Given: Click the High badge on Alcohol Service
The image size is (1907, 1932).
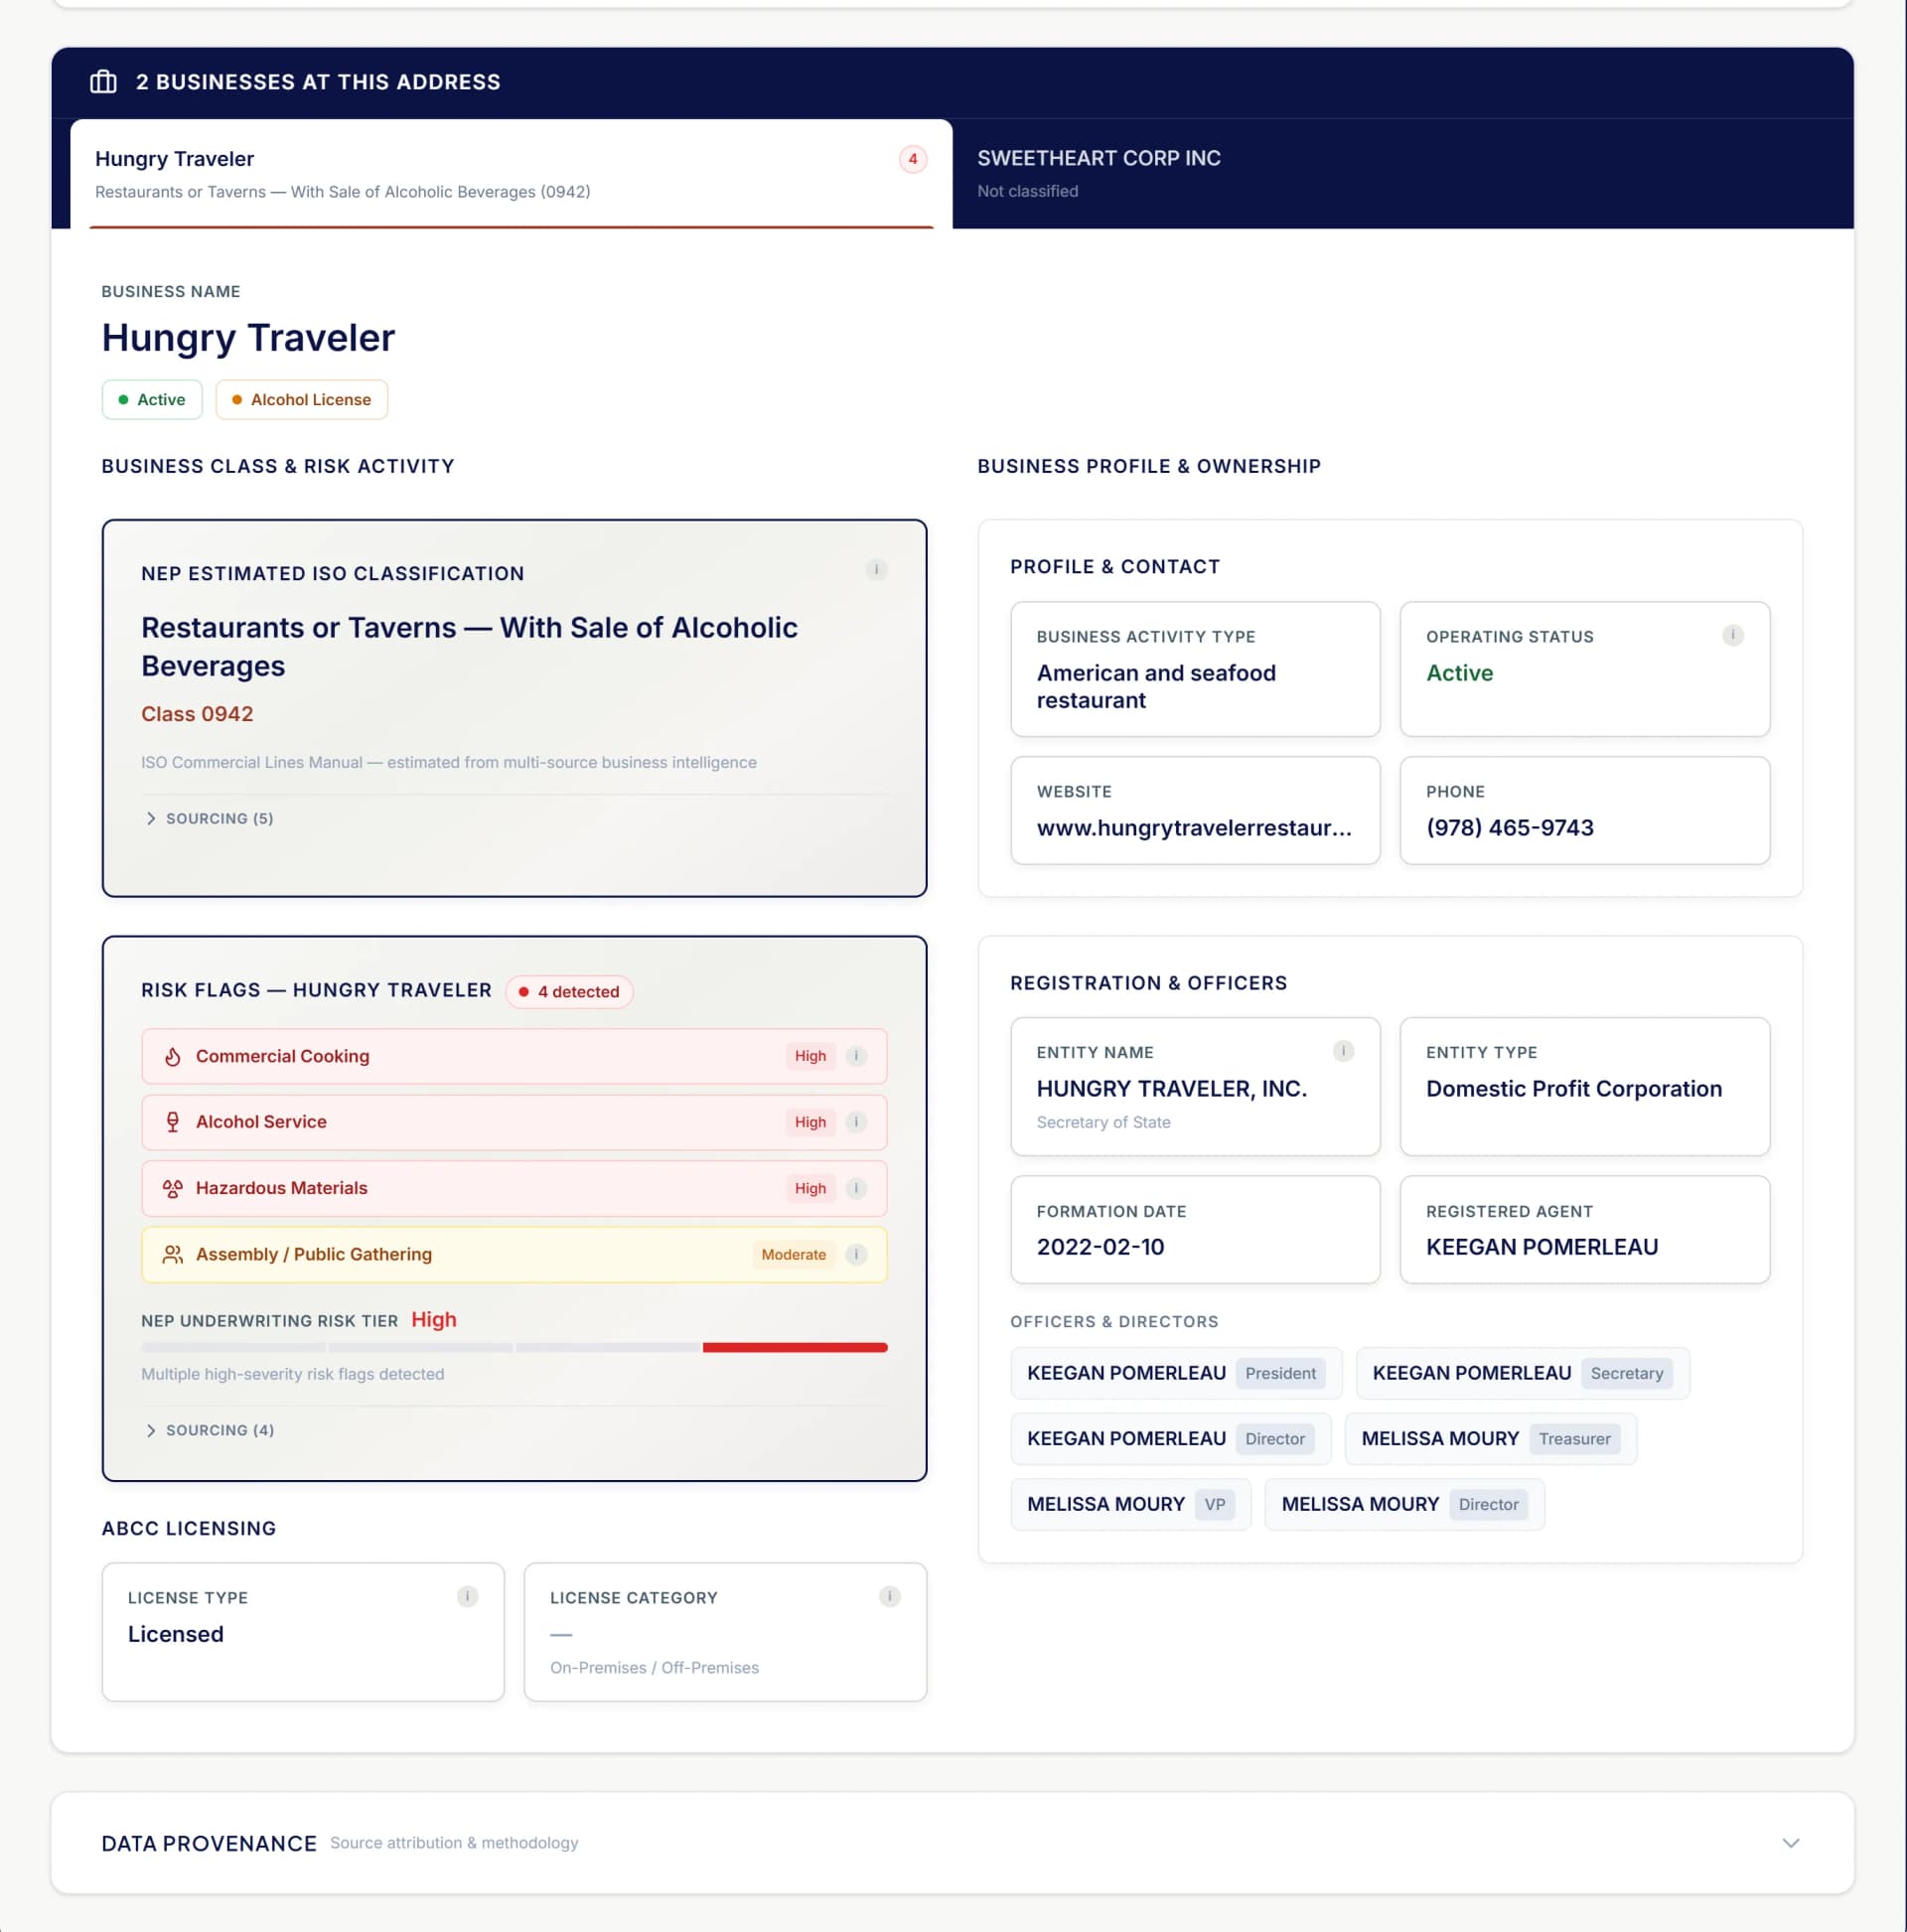Looking at the screenshot, I should (810, 1122).
